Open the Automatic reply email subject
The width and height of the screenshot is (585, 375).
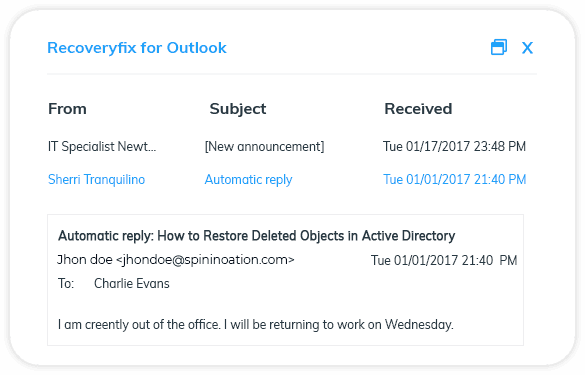point(248,179)
